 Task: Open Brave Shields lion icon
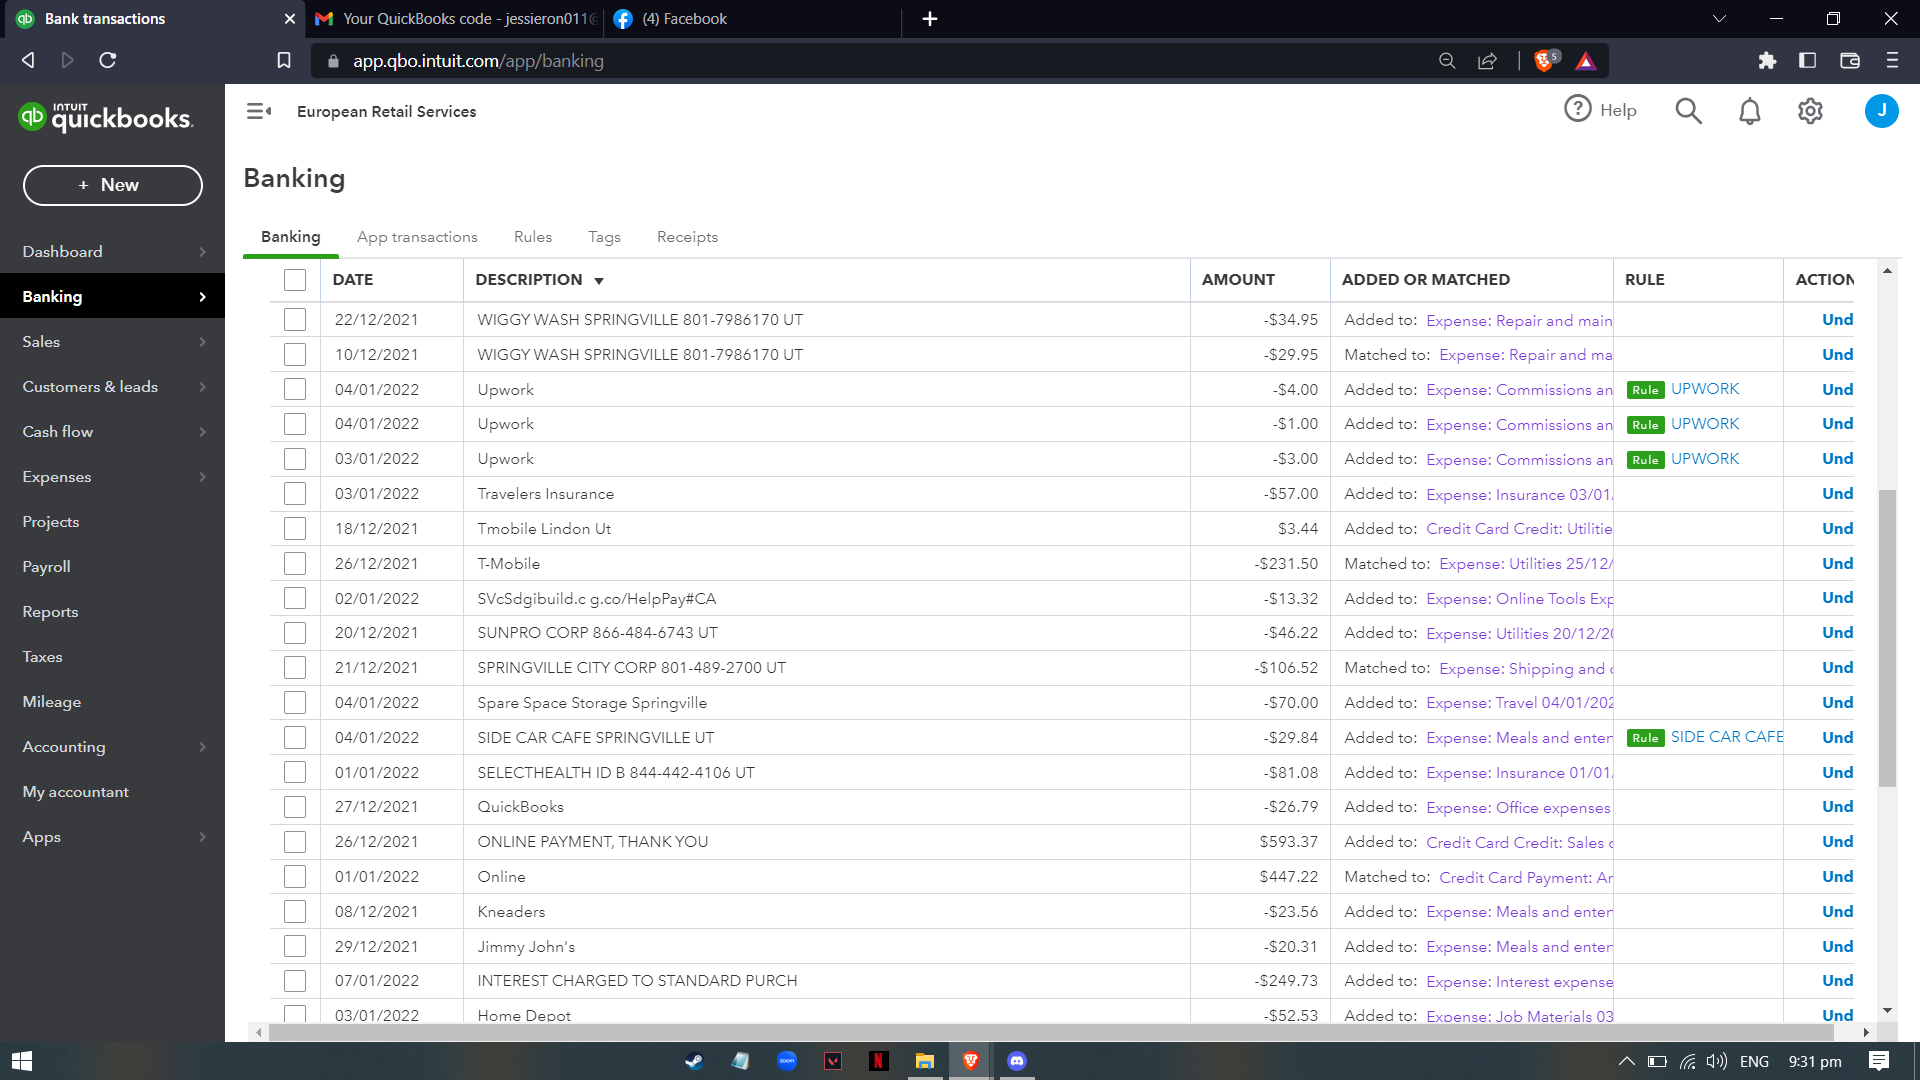1544,61
